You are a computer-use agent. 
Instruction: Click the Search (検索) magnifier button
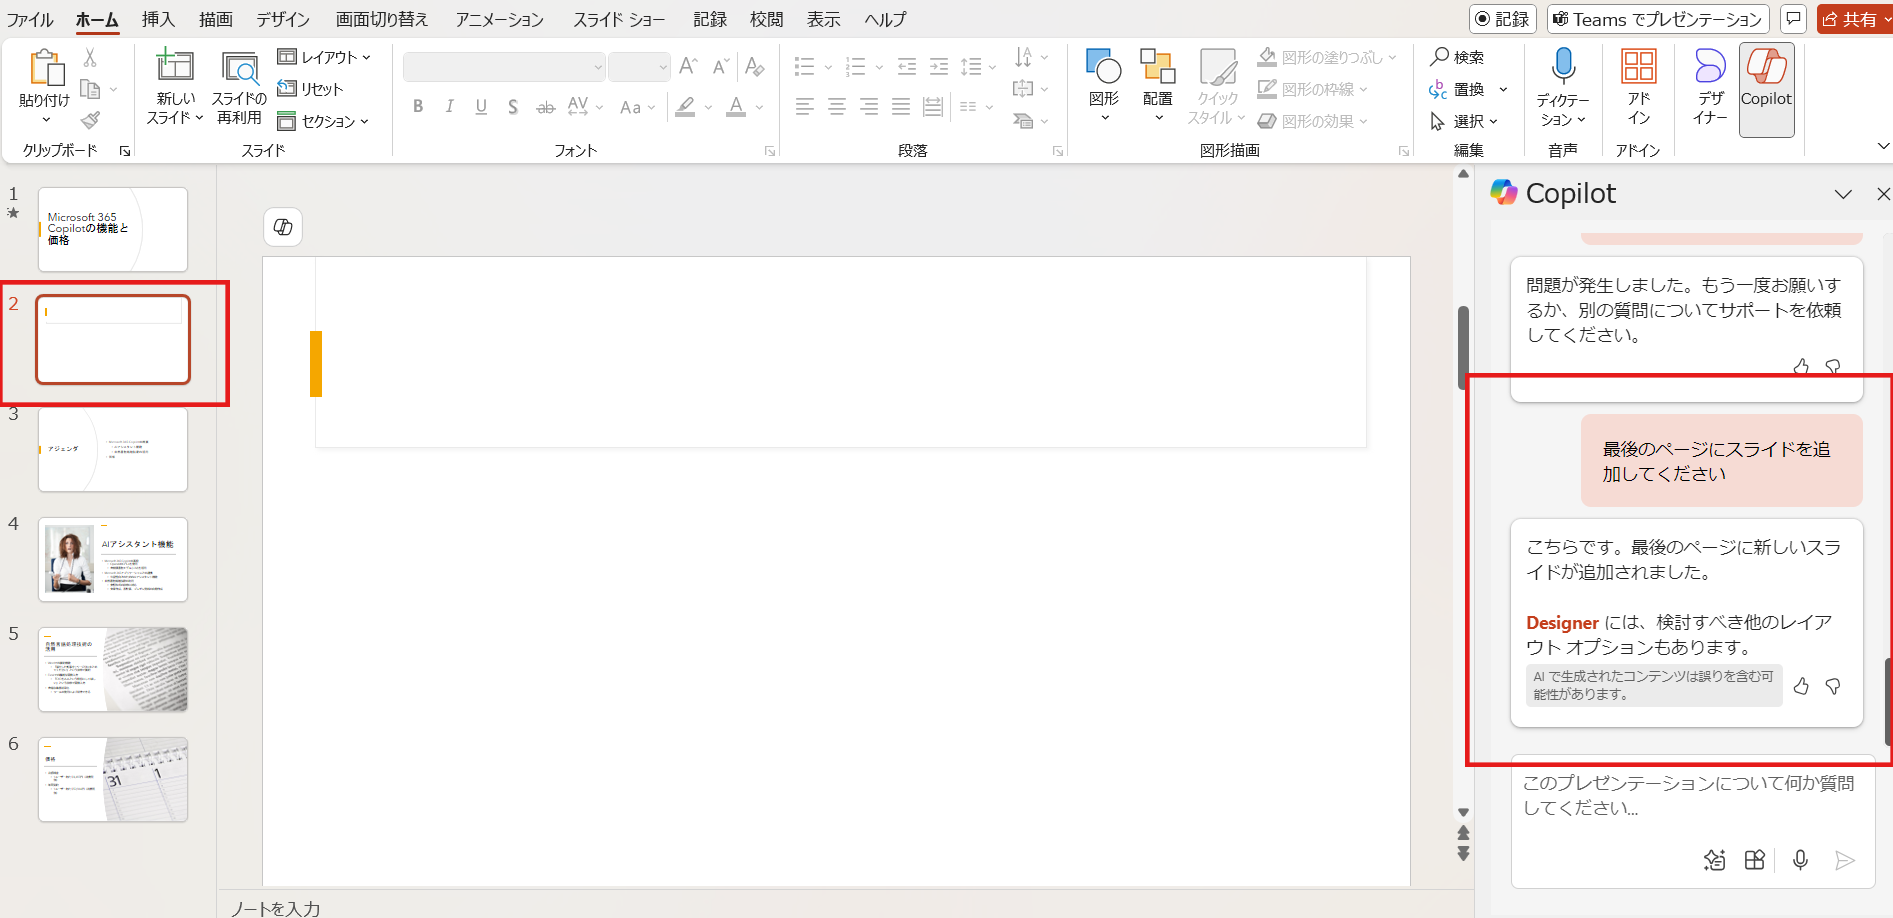tap(1457, 57)
